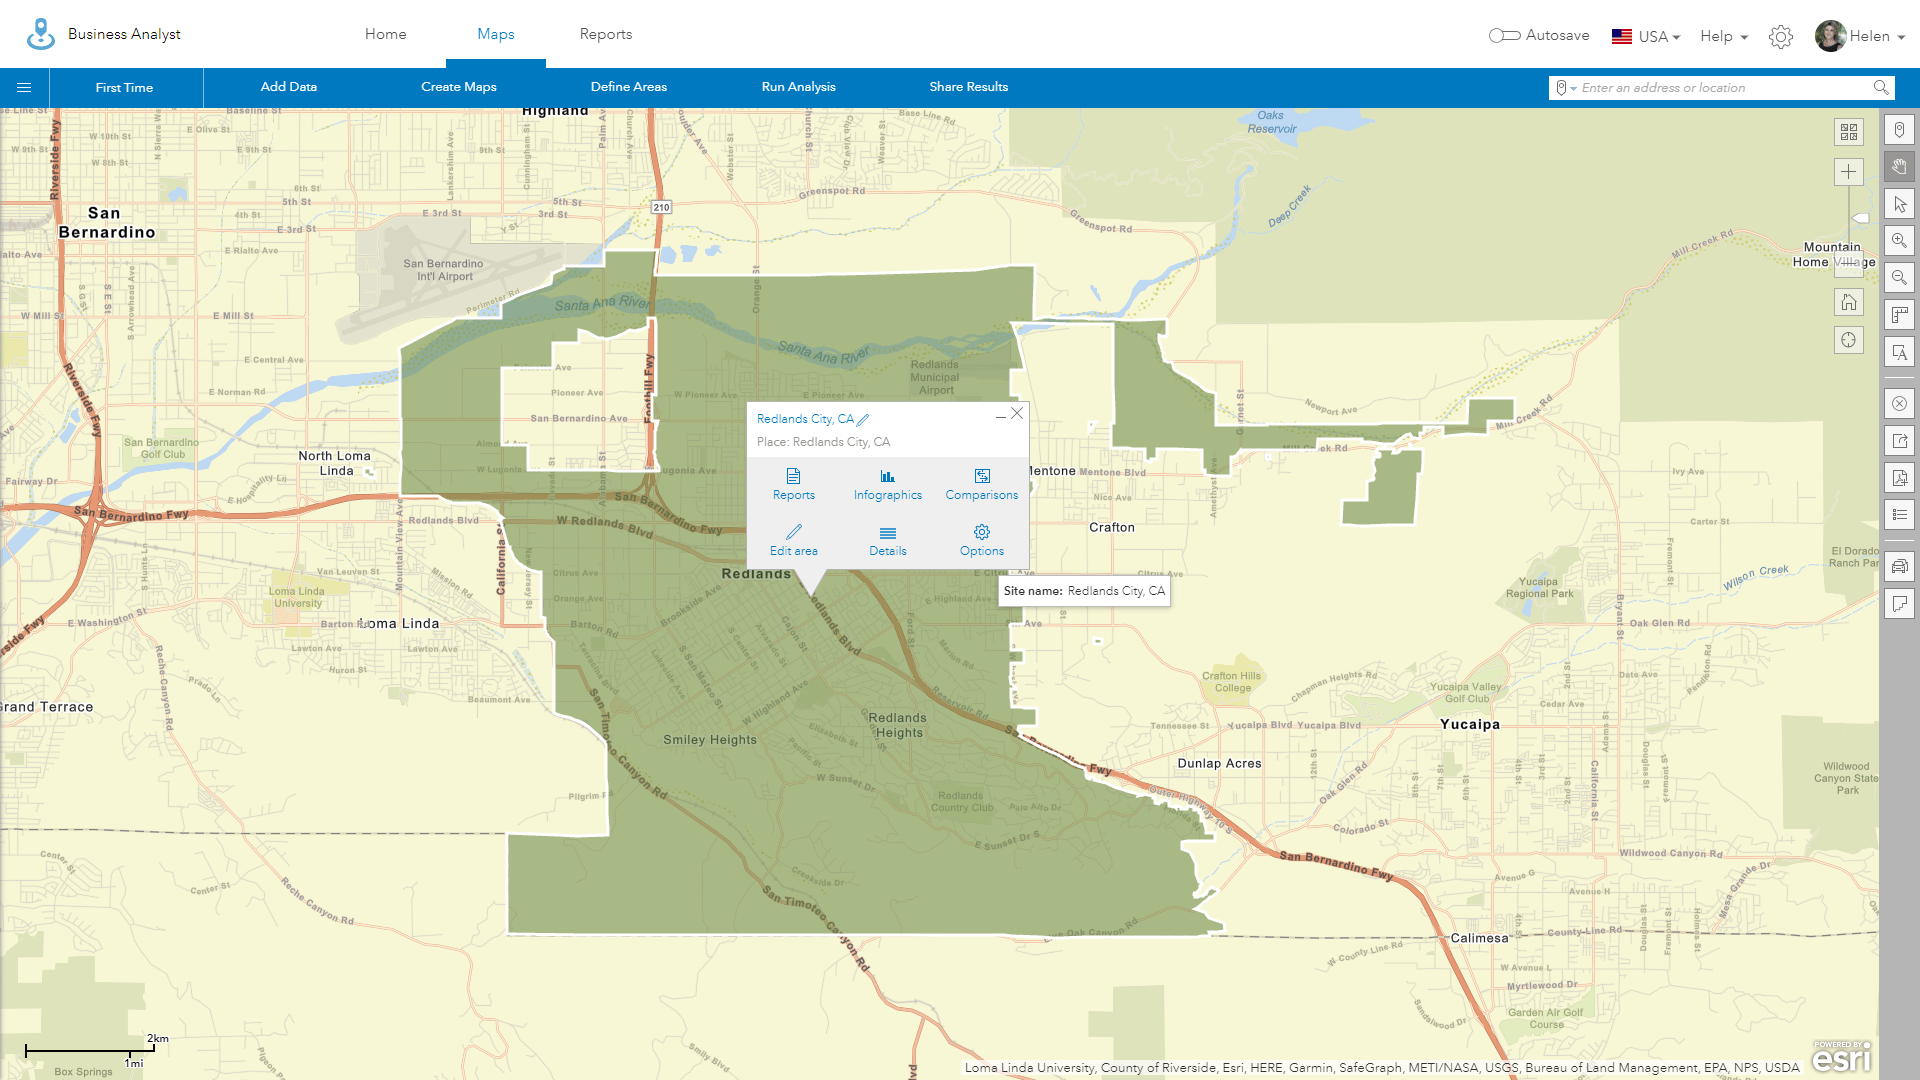1920x1080 pixels.
Task: Open the Helen user dropdown
Action: click(1877, 37)
